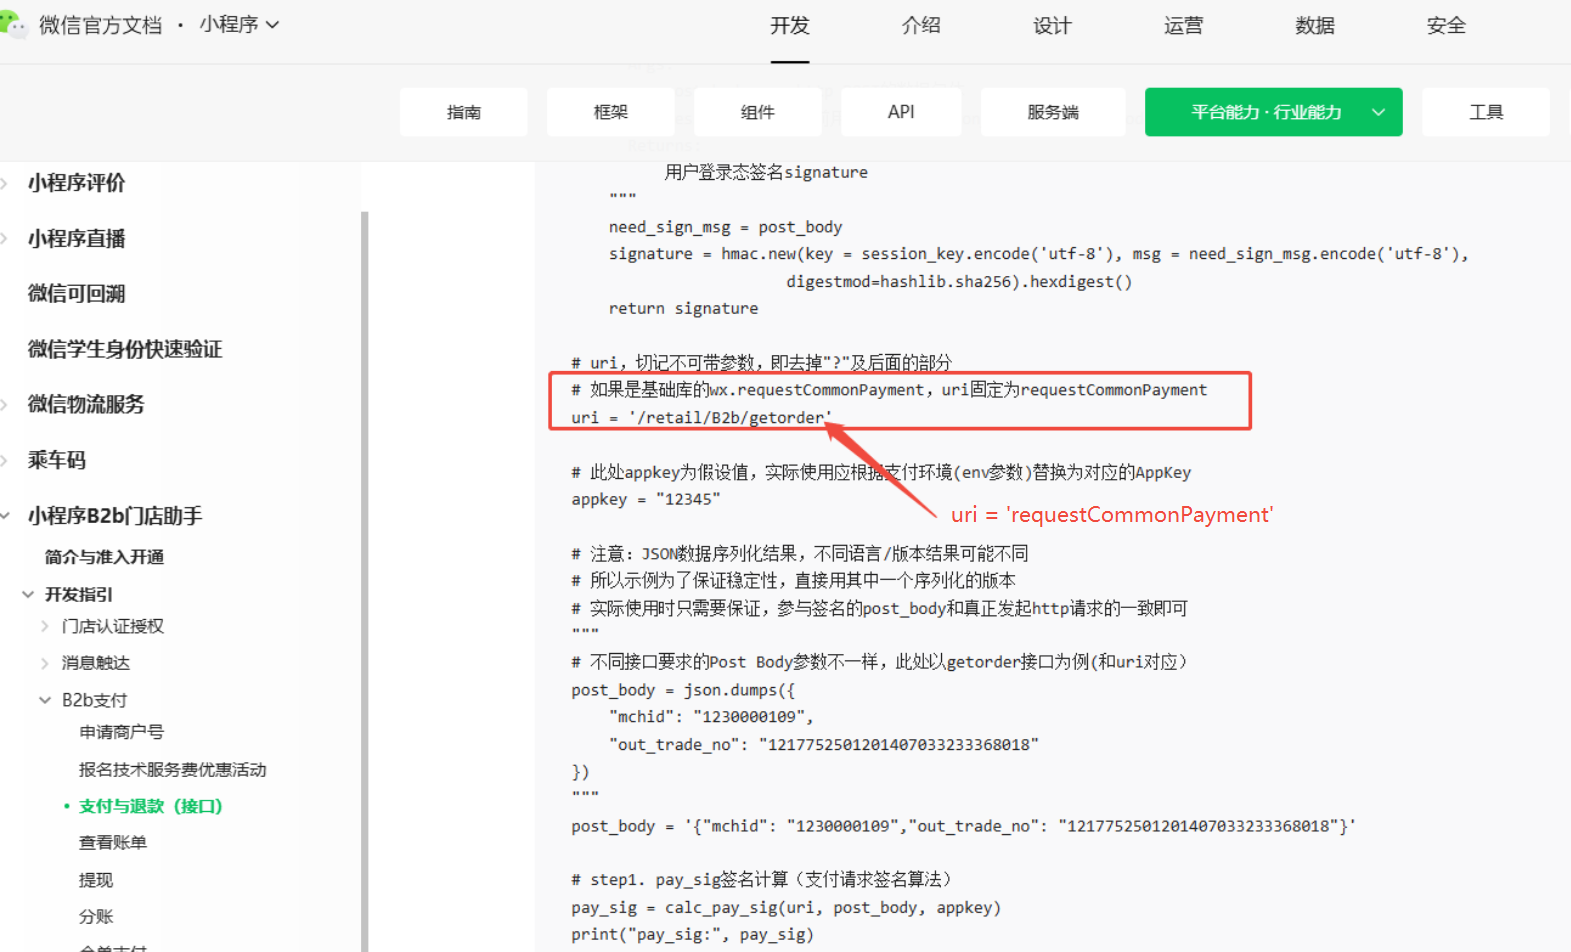Switch to the 安全 tab
The height and width of the screenshot is (952, 1571).
pyautogui.click(x=1446, y=26)
